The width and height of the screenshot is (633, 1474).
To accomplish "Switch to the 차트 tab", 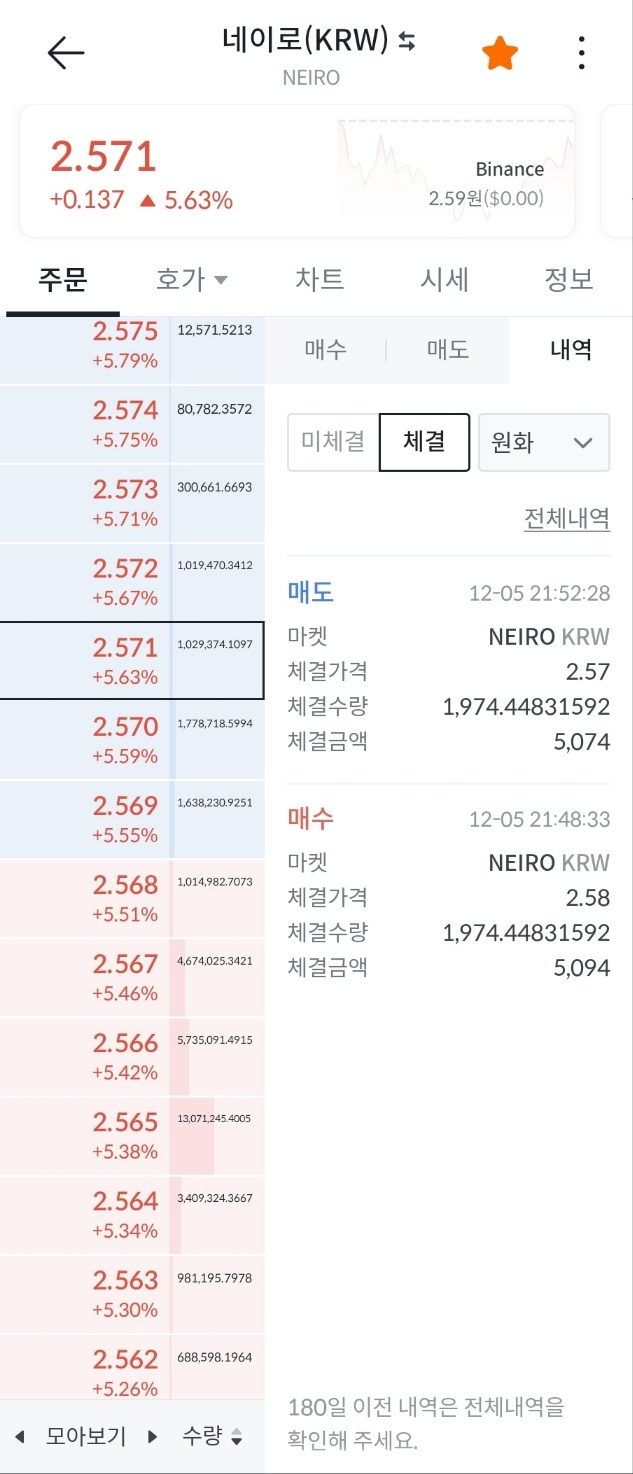I will point(320,280).
